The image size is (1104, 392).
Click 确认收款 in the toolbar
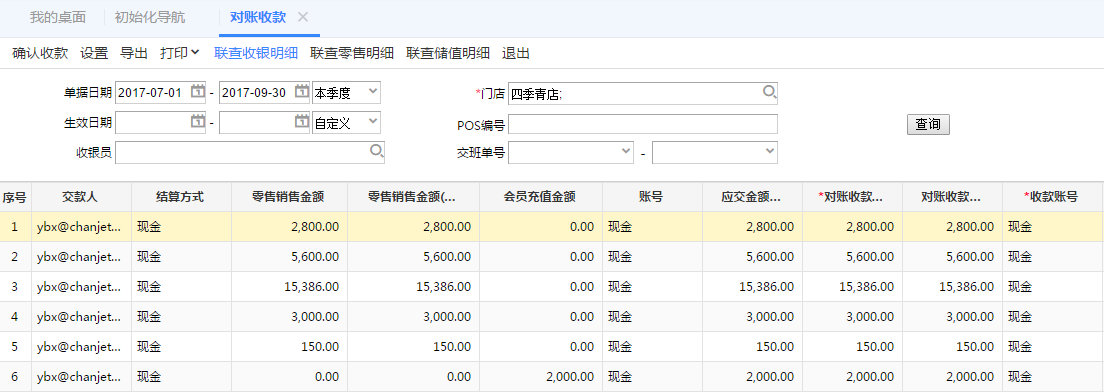point(40,53)
